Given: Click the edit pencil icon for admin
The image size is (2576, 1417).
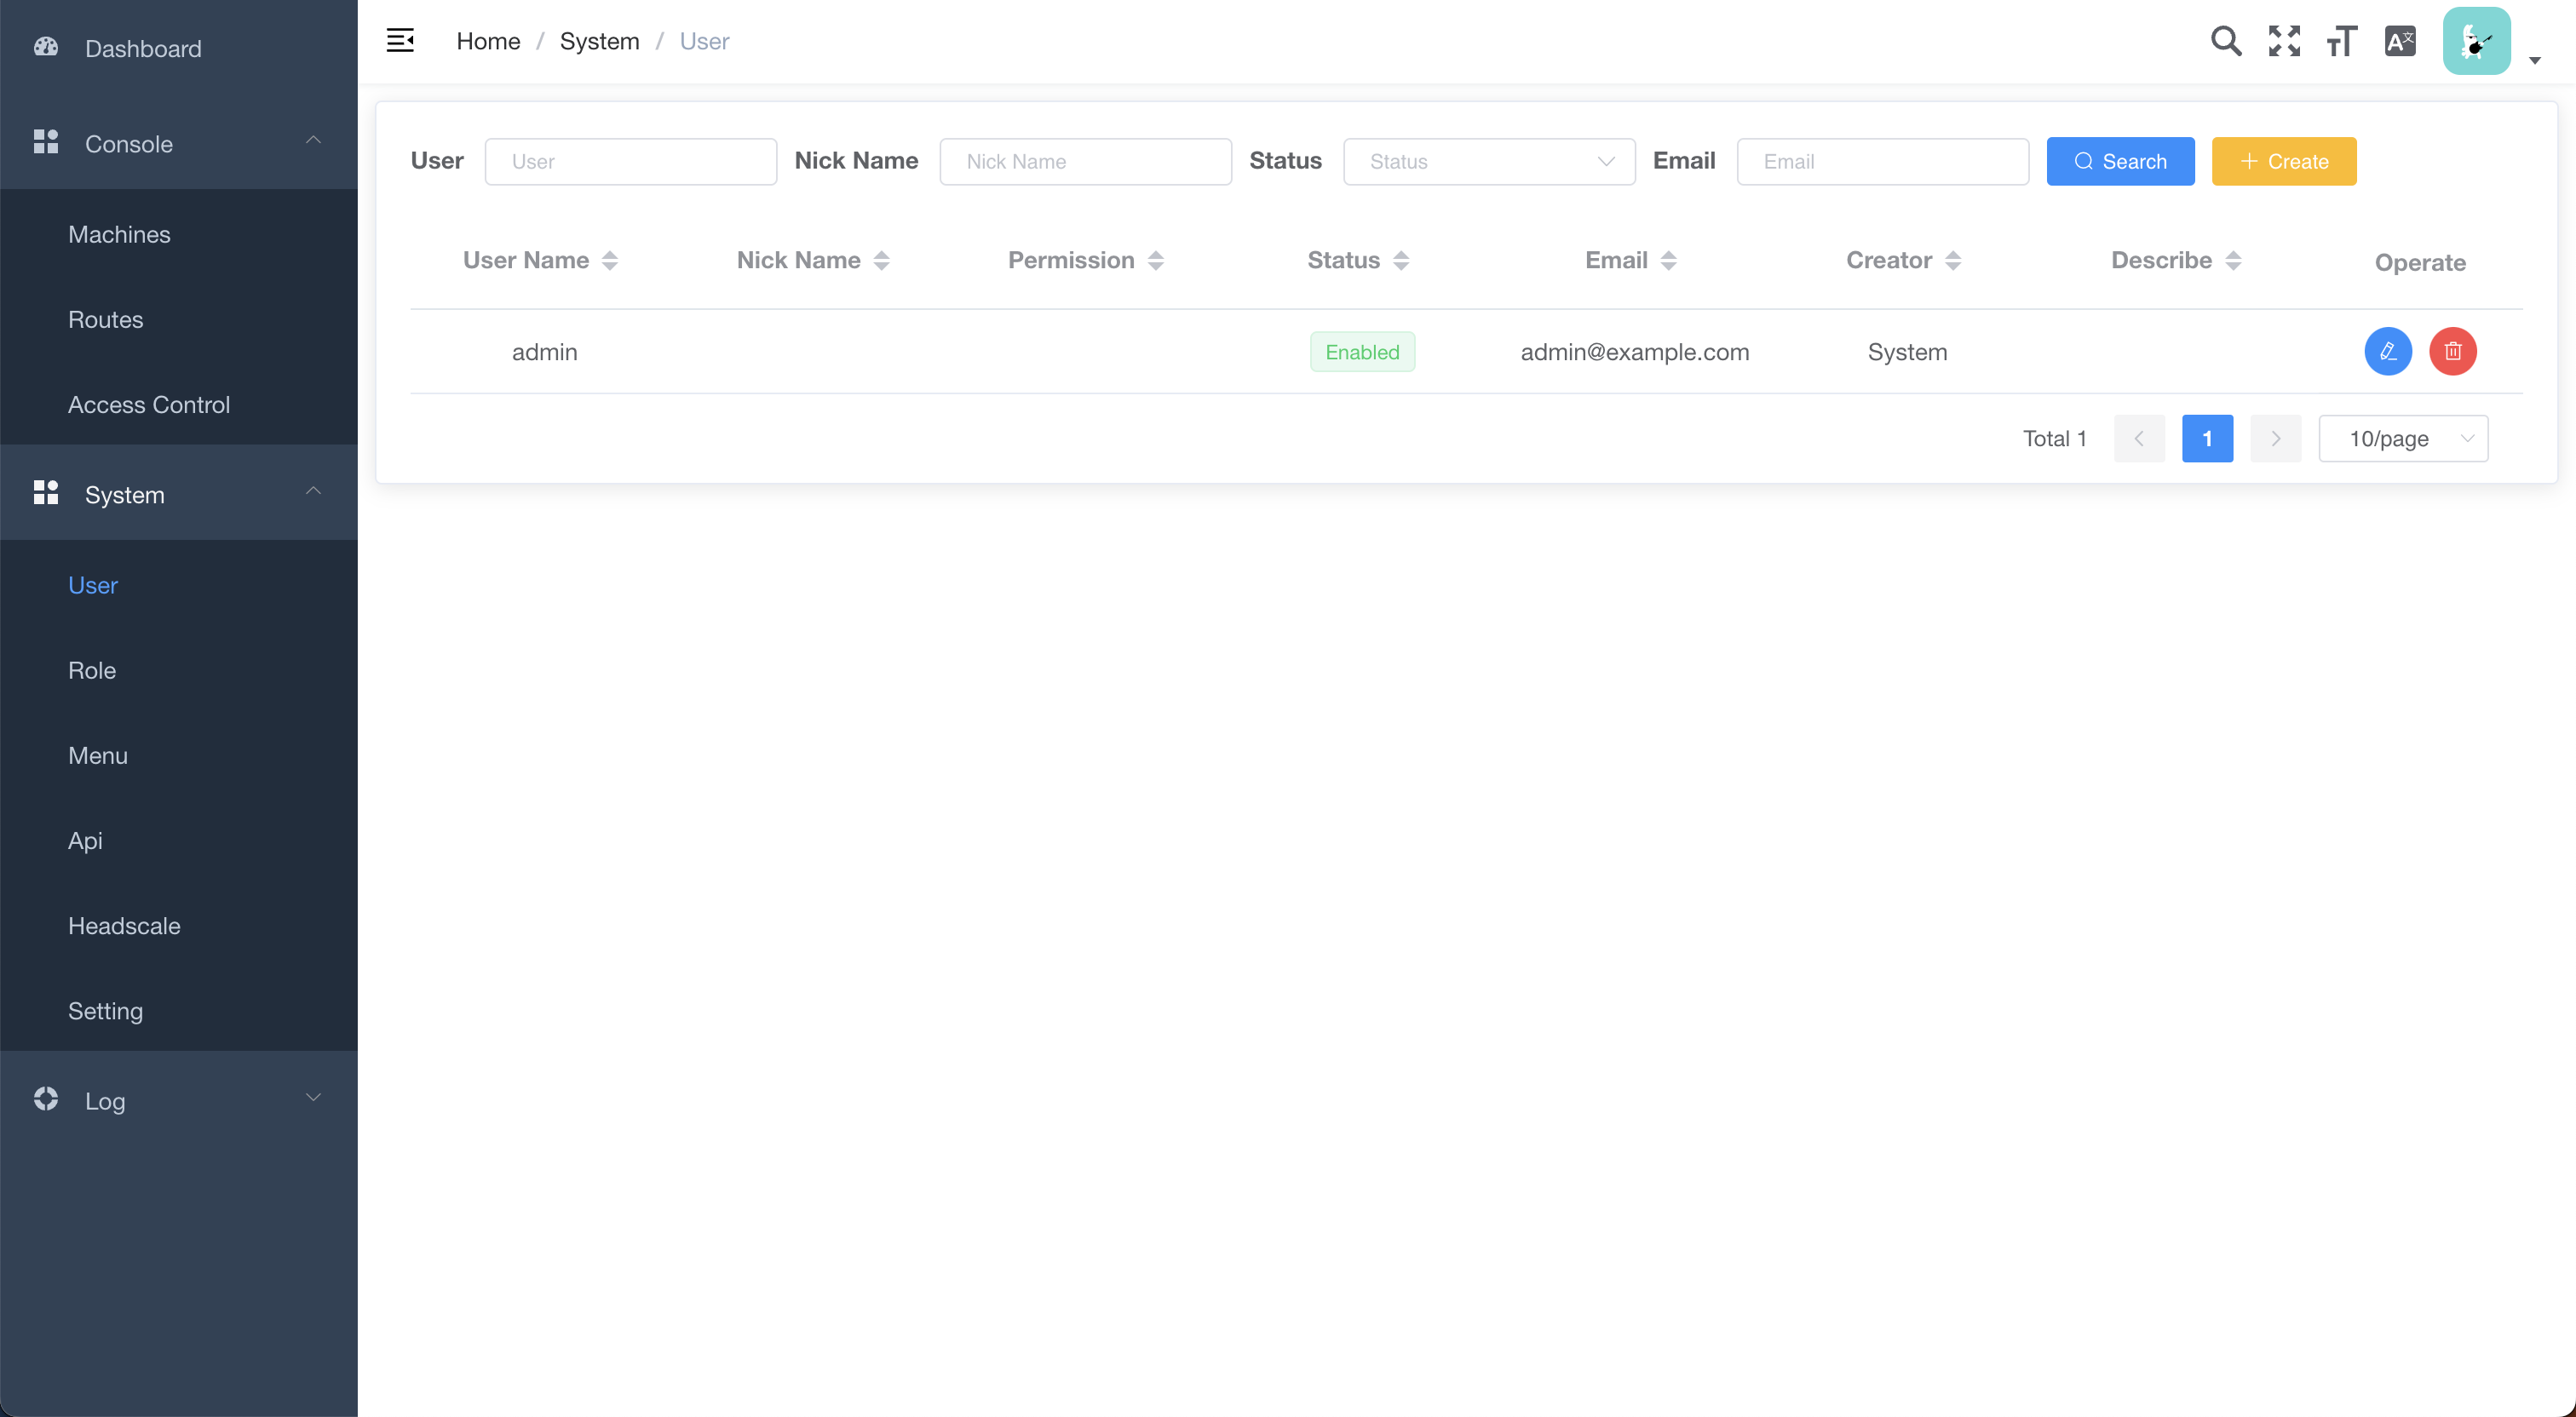Looking at the screenshot, I should 2387,351.
